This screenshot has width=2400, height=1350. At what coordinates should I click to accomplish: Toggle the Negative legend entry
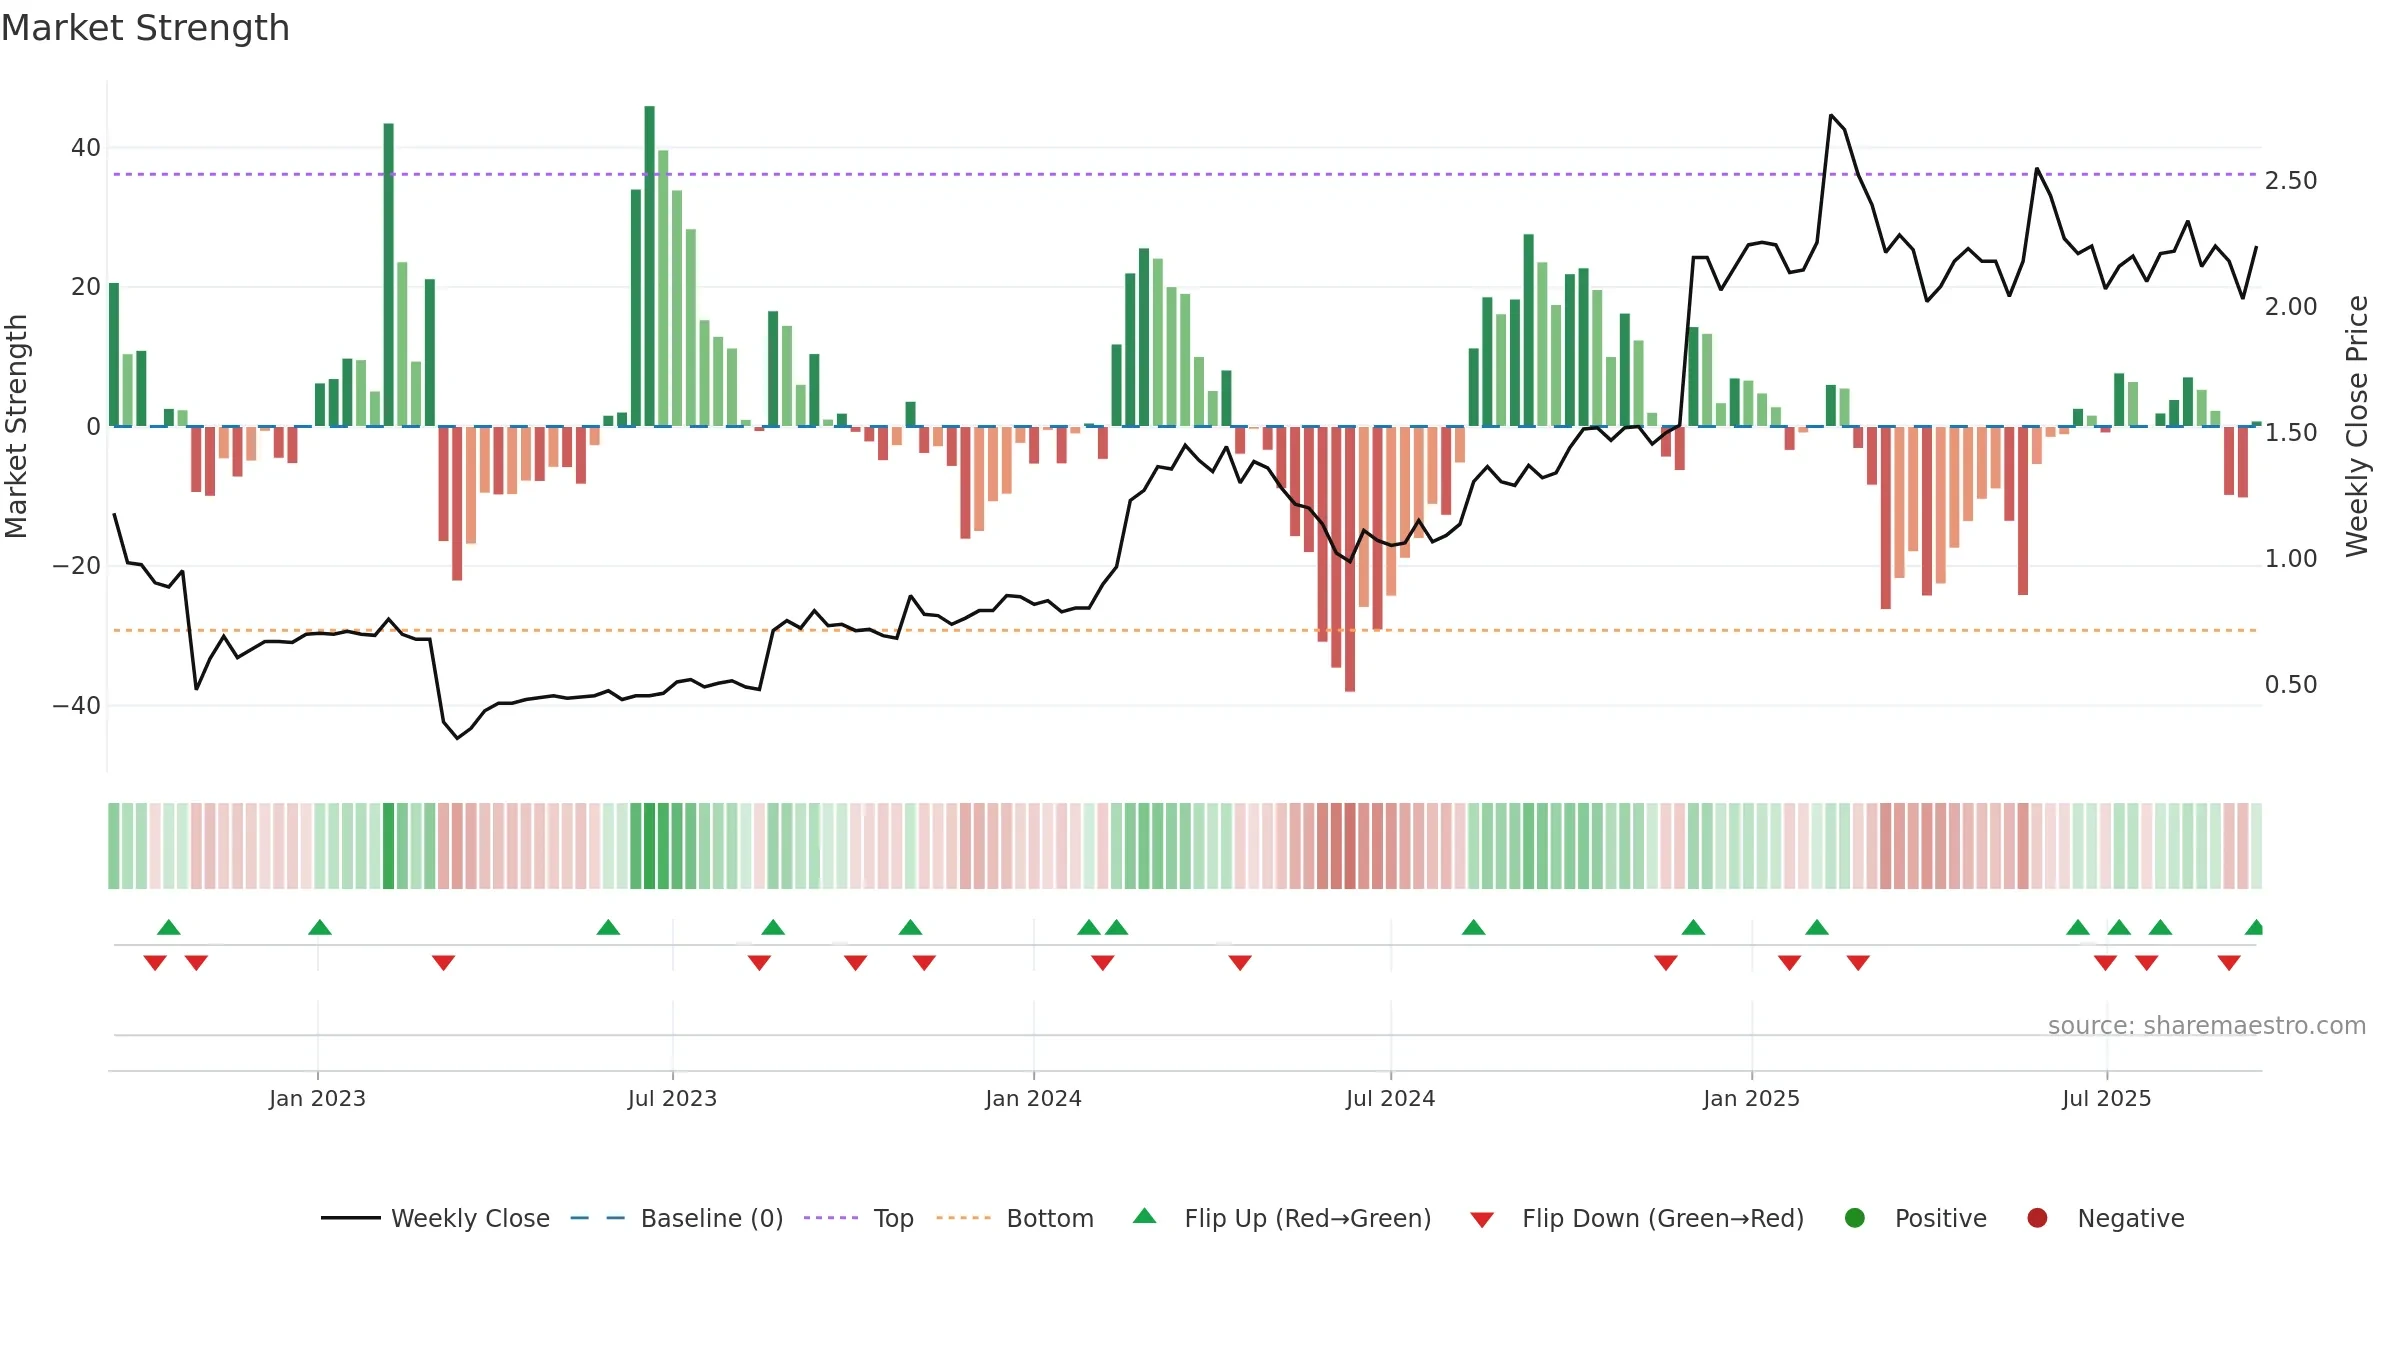click(x=2105, y=1218)
